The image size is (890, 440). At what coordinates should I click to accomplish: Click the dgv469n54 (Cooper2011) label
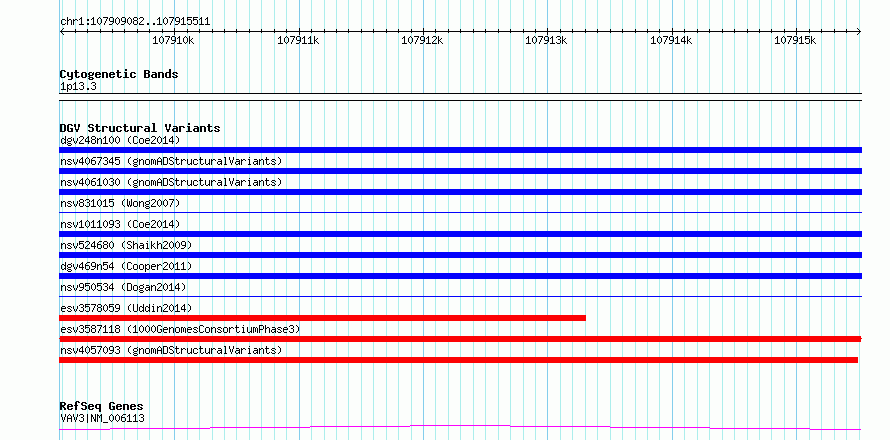[126, 266]
